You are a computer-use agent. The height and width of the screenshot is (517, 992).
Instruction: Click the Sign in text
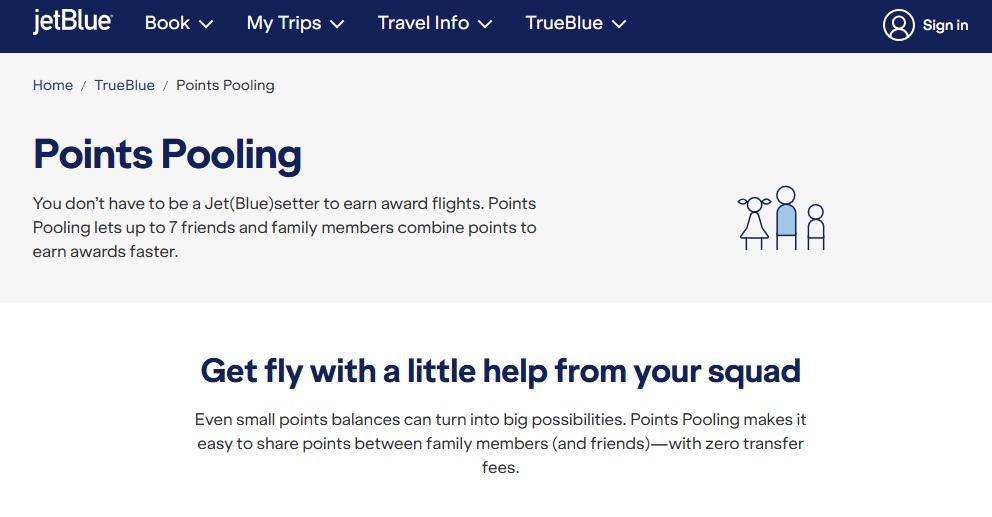click(945, 25)
